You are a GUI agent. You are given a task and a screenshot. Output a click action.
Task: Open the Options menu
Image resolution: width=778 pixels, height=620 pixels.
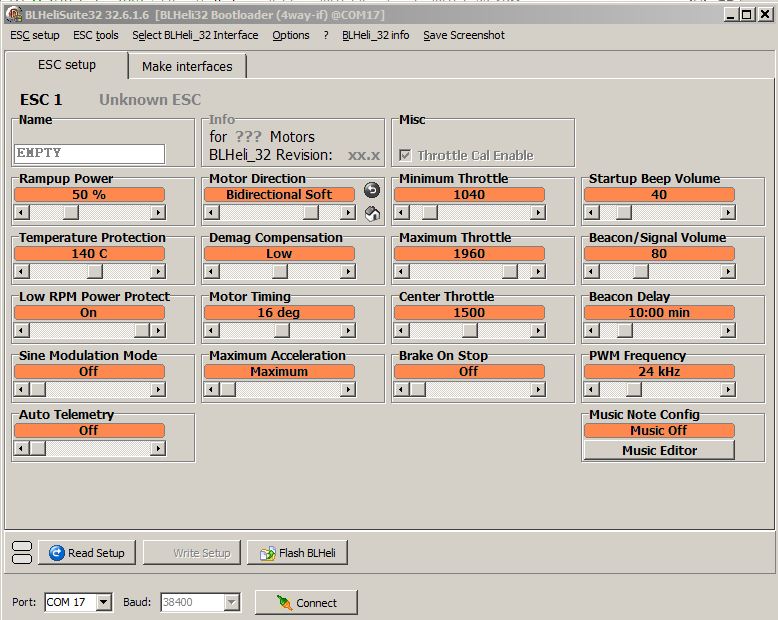[x=291, y=35]
